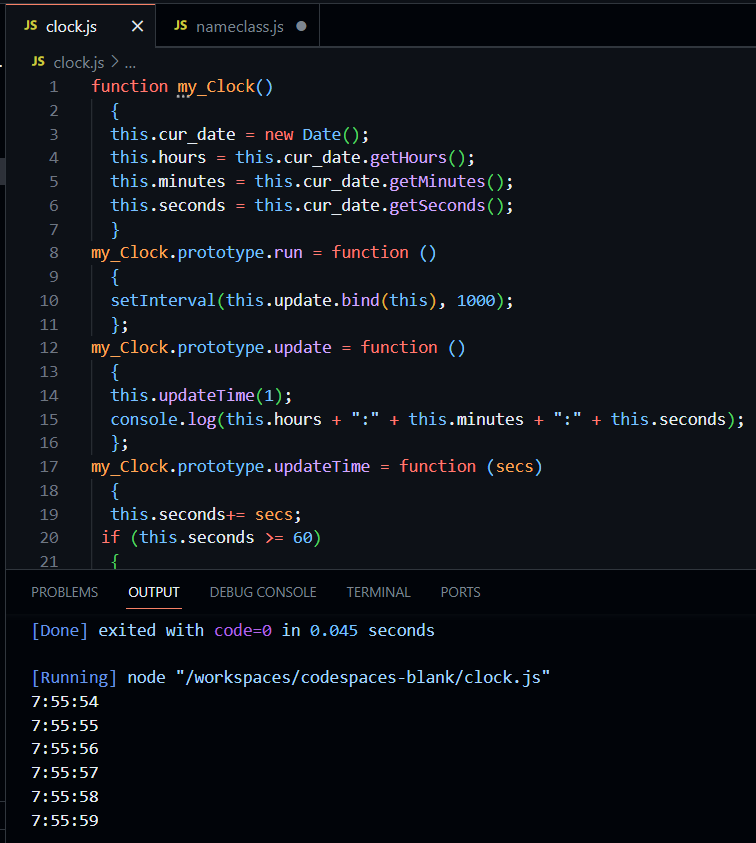Click the 60 value on line 20

303,538
